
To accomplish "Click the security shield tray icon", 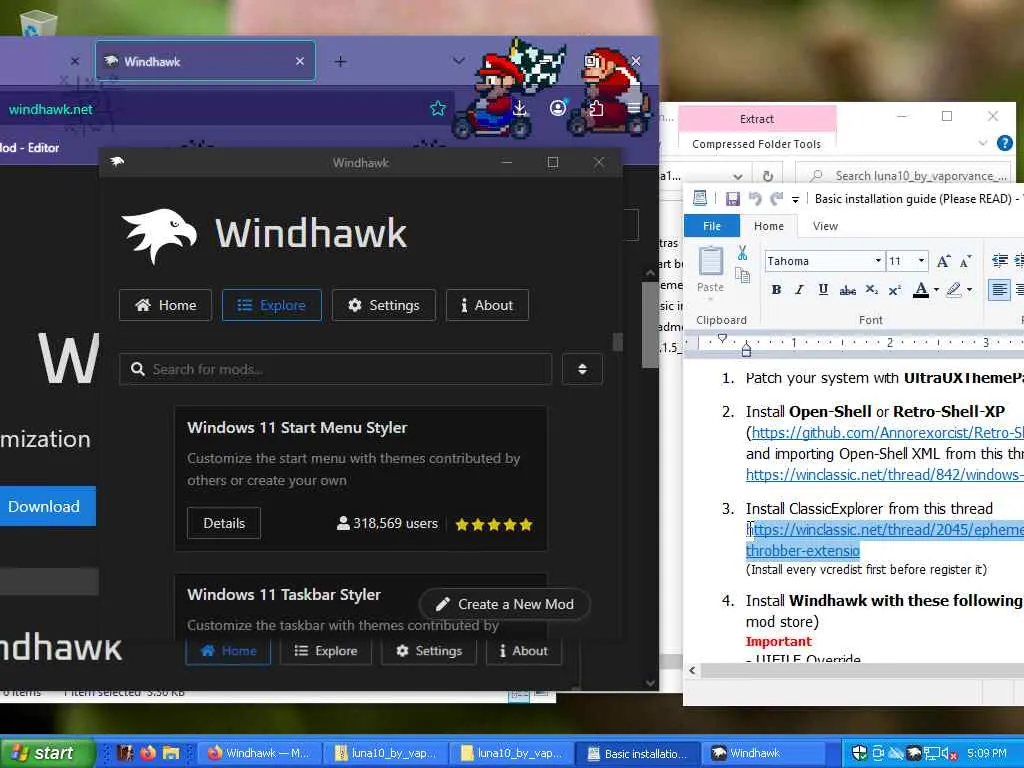I will pyautogui.click(x=859, y=753).
